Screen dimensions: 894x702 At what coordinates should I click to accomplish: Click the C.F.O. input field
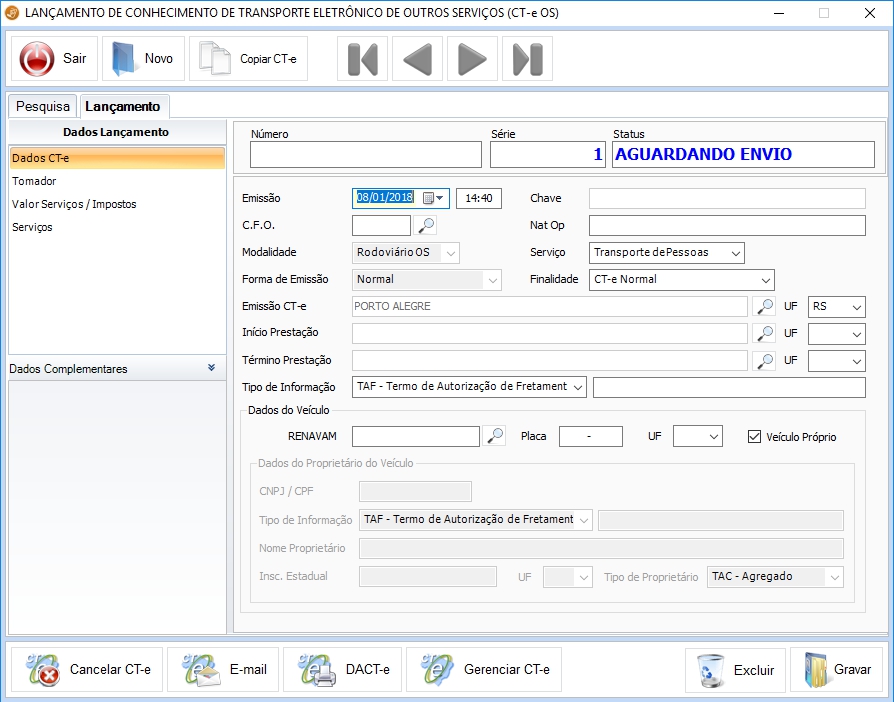381,225
